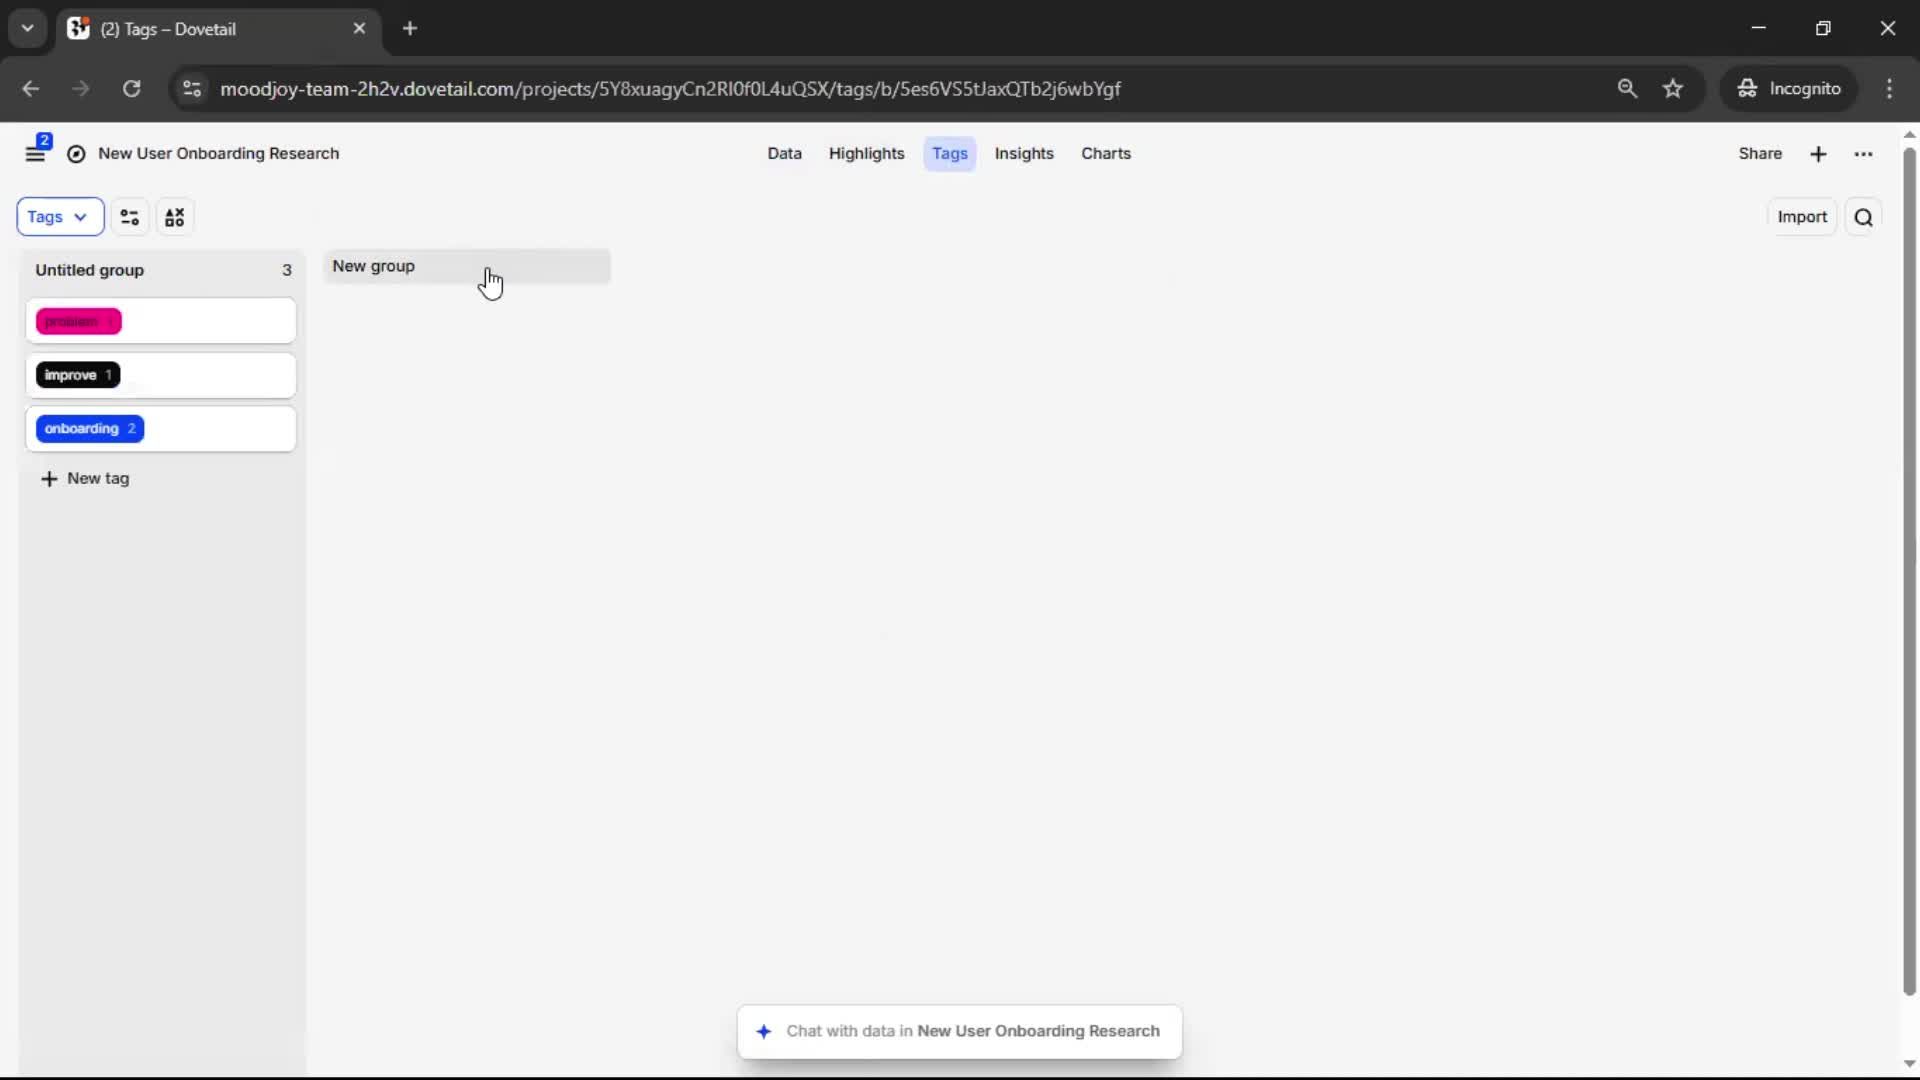Image resolution: width=1920 pixels, height=1080 pixels.
Task: Select the pink problem tag
Action: coord(79,321)
